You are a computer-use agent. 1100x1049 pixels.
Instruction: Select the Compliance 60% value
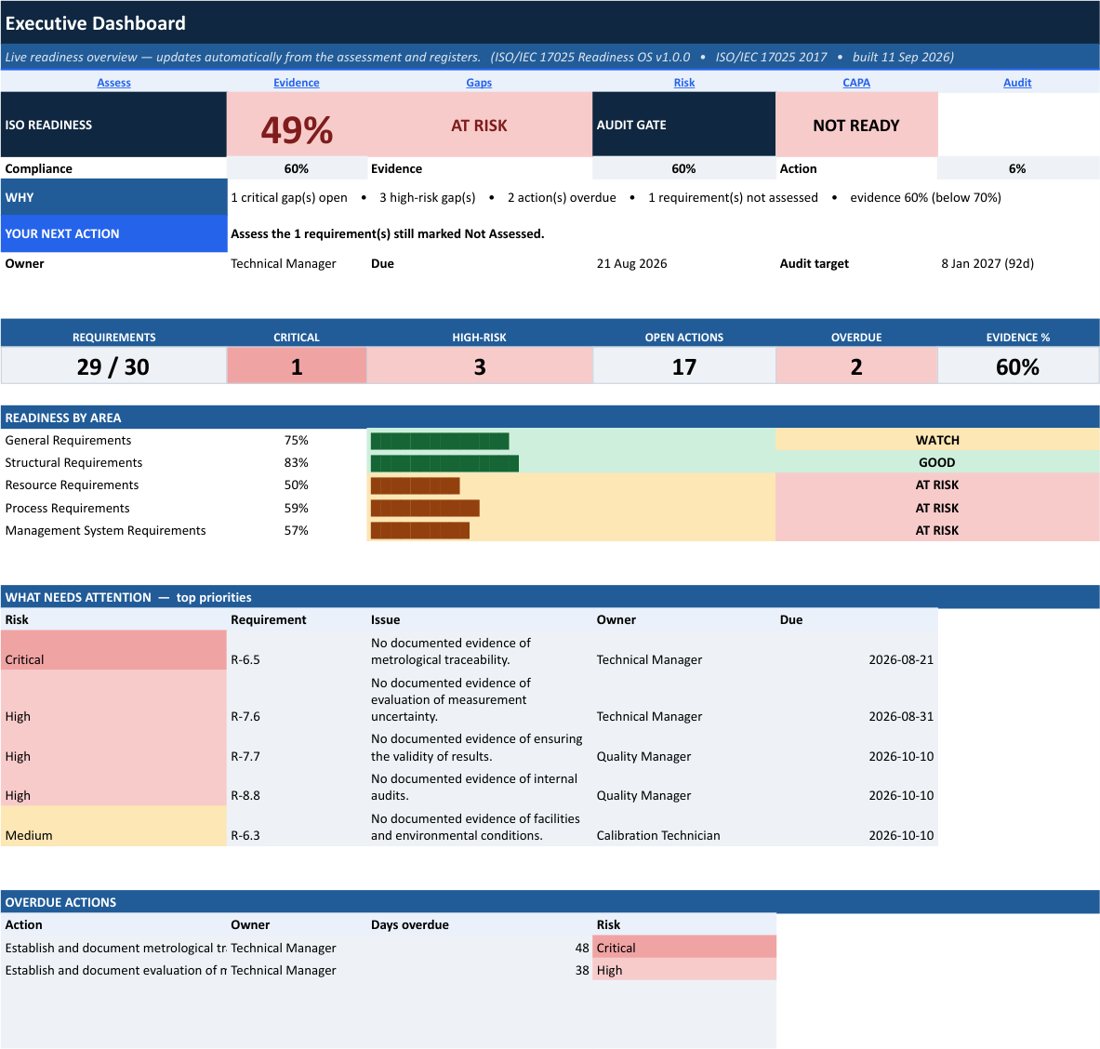(296, 168)
